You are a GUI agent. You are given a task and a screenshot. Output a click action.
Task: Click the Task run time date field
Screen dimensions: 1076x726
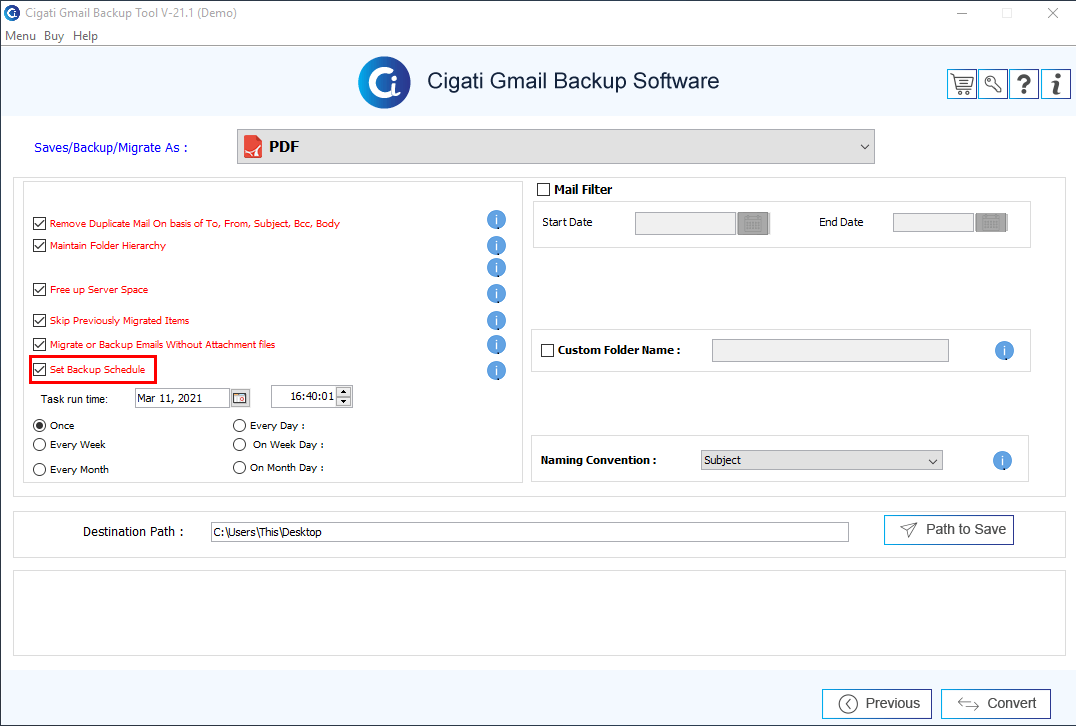182,398
